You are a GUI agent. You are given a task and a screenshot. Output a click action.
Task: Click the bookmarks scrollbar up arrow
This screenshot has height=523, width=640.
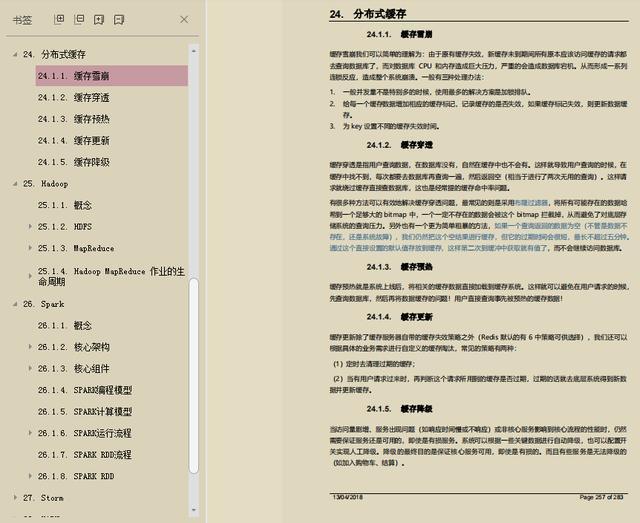[x=194, y=51]
